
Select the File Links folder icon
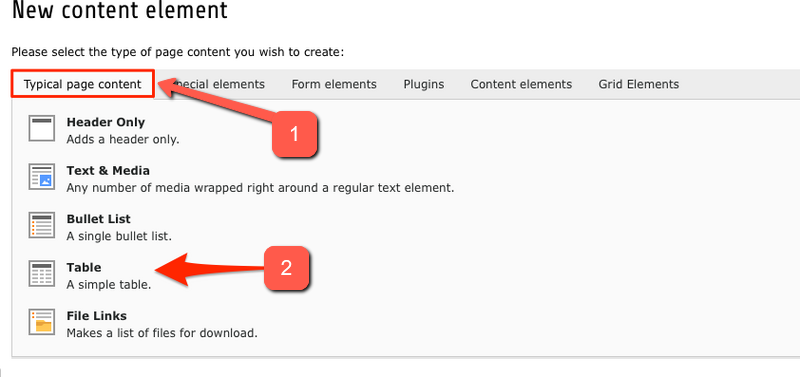41,322
